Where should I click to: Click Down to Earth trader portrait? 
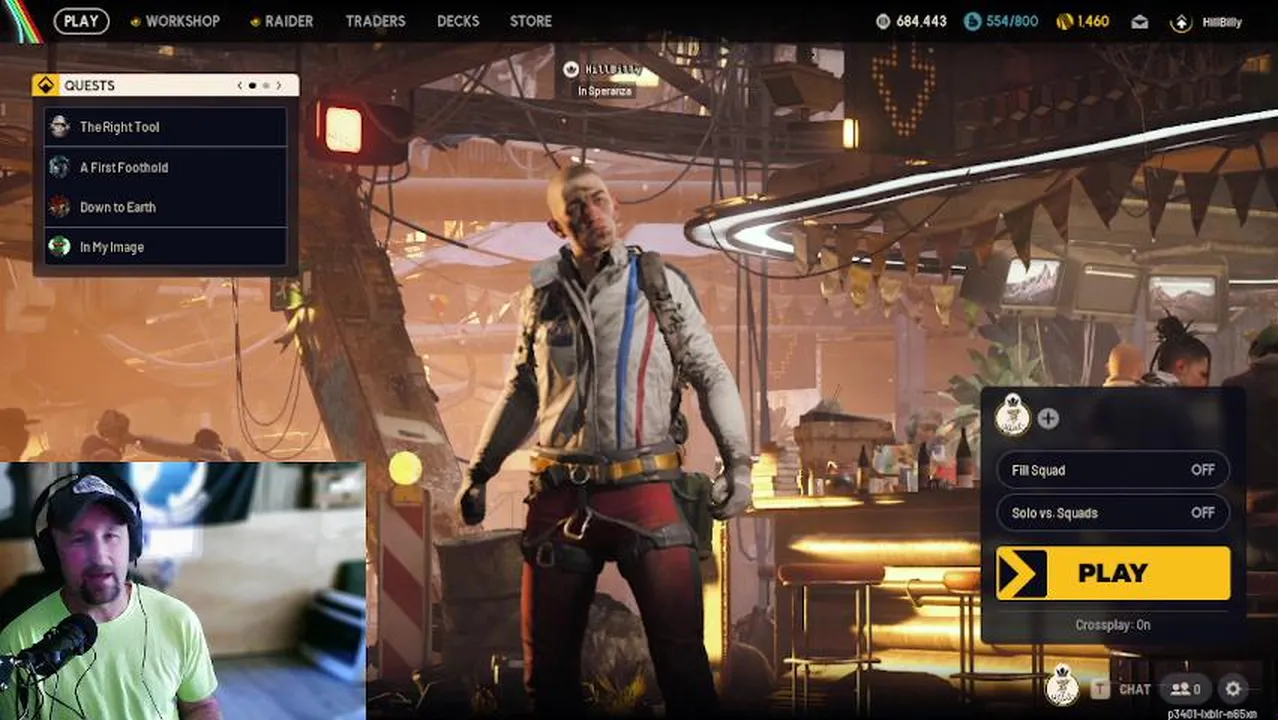click(x=60, y=207)
